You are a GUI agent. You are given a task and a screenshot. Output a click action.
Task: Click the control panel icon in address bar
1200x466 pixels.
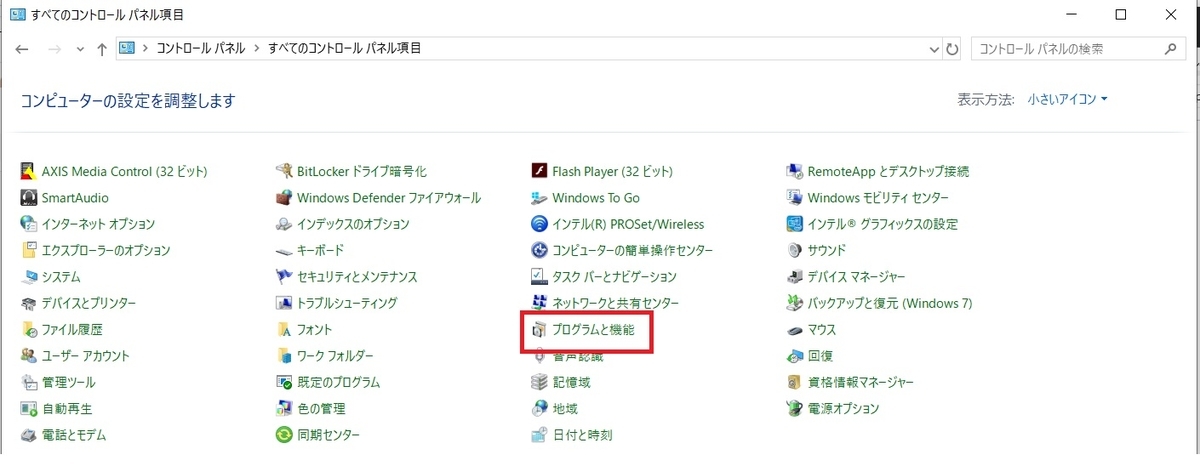[127, 48]
